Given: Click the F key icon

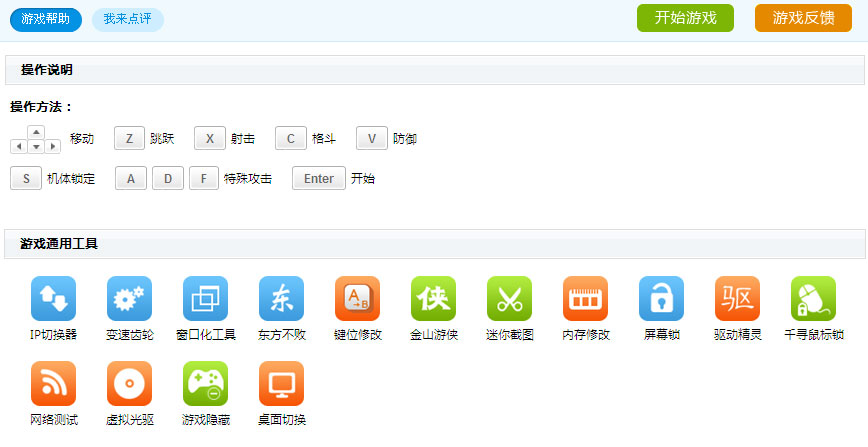Looking at the screenshot, I should pos(204,178).
